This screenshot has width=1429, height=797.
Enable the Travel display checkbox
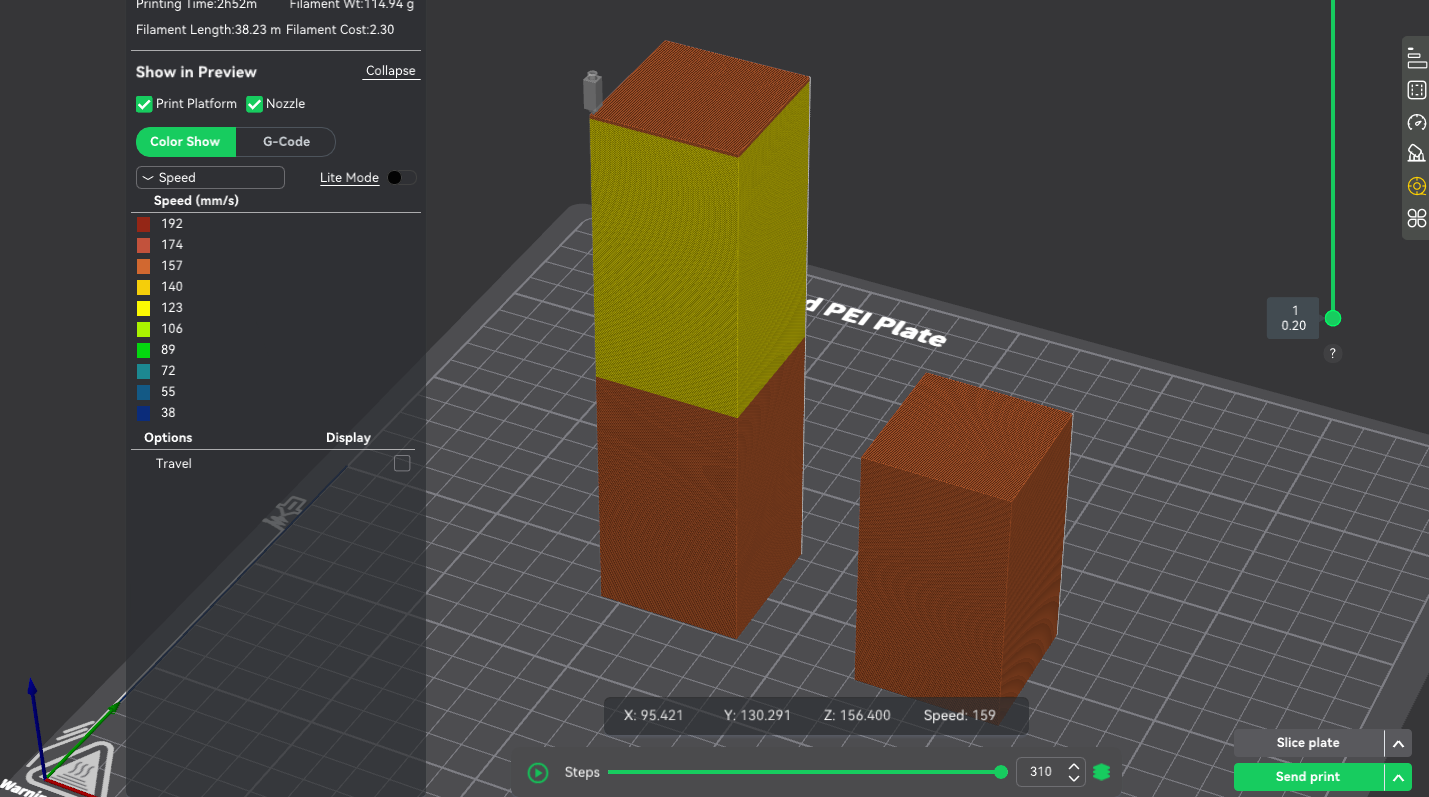(x=402, y=463)
